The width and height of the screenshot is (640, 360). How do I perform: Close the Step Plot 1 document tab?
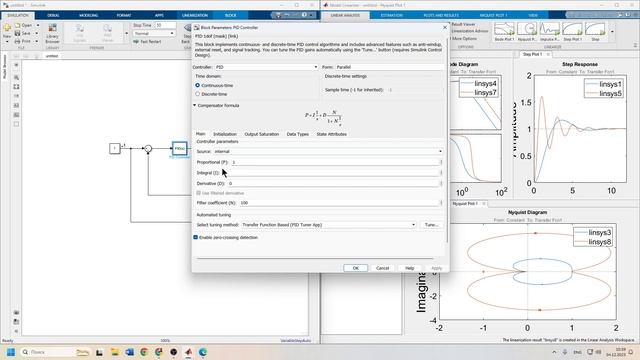[548, 54]
